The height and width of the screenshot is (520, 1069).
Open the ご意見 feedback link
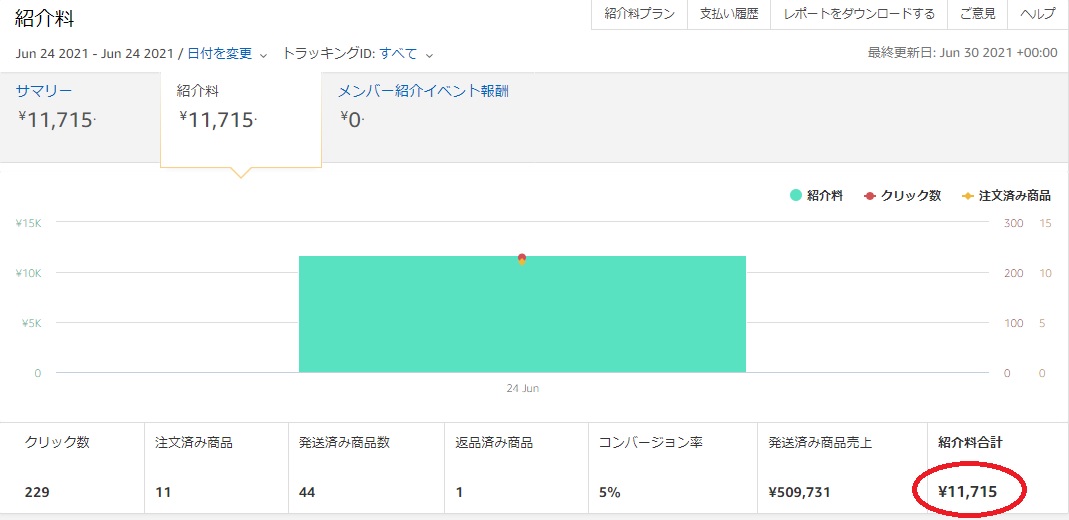pos(977,14)
